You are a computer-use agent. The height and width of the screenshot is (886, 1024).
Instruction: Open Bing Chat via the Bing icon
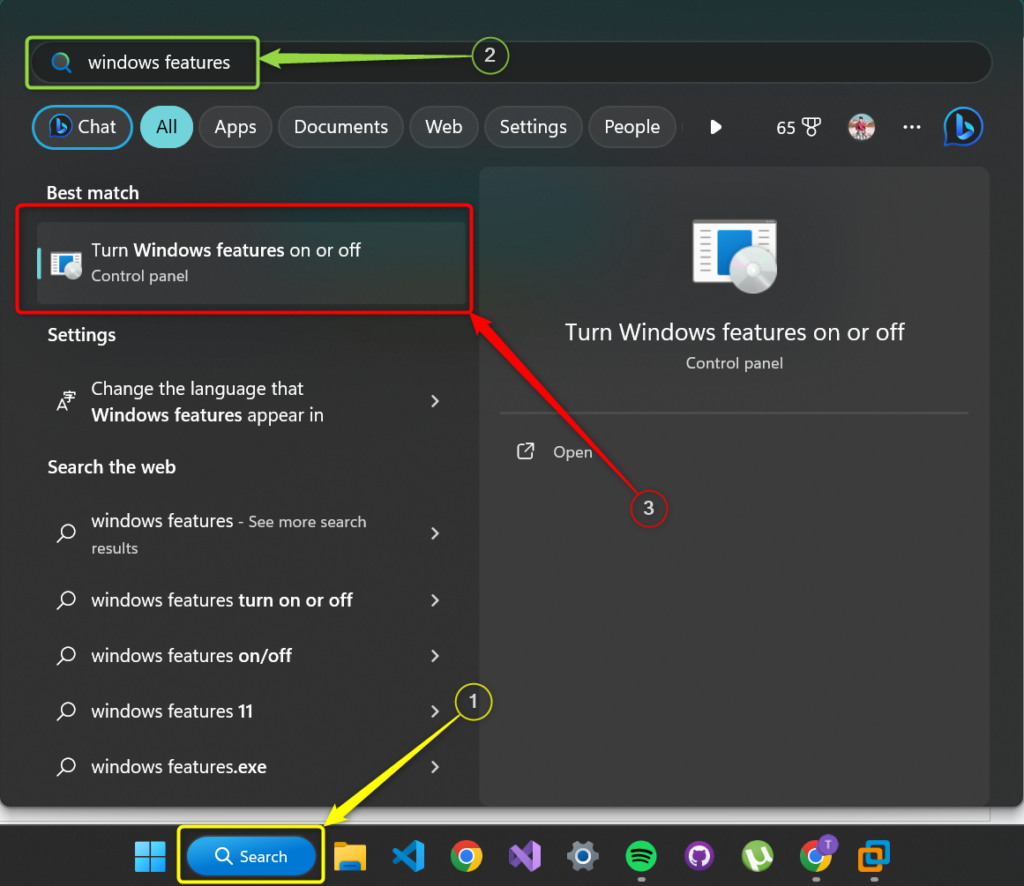pyautogui.click(x=962, y=127)
